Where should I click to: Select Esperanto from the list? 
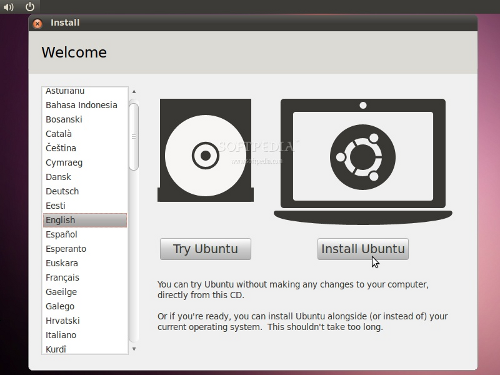click(85, 249)
